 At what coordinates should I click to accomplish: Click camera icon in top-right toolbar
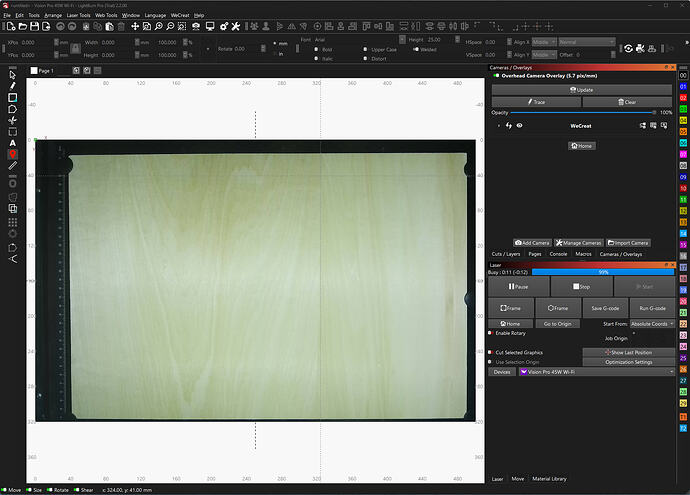pyautogui.click(x=640, y=48)
